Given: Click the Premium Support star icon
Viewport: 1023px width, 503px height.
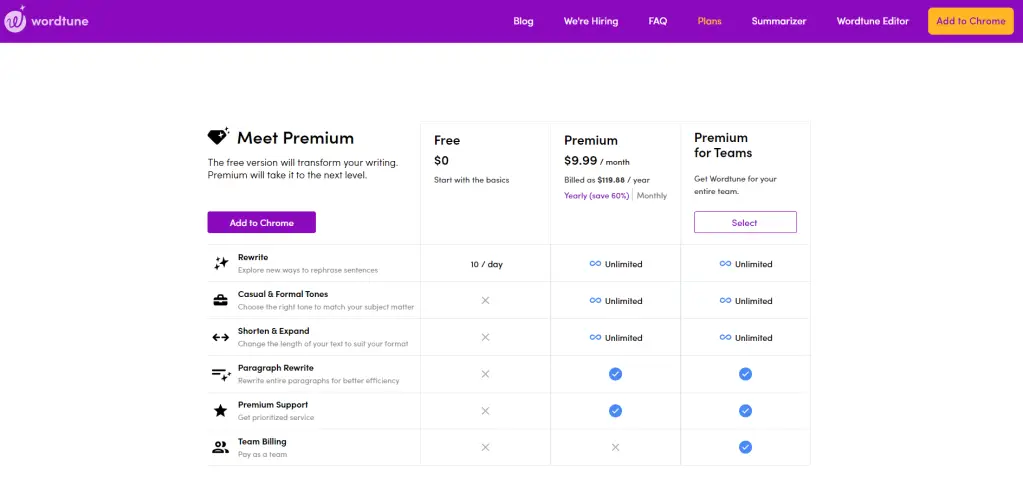Looking at the screenshot, I should (221, 410).
